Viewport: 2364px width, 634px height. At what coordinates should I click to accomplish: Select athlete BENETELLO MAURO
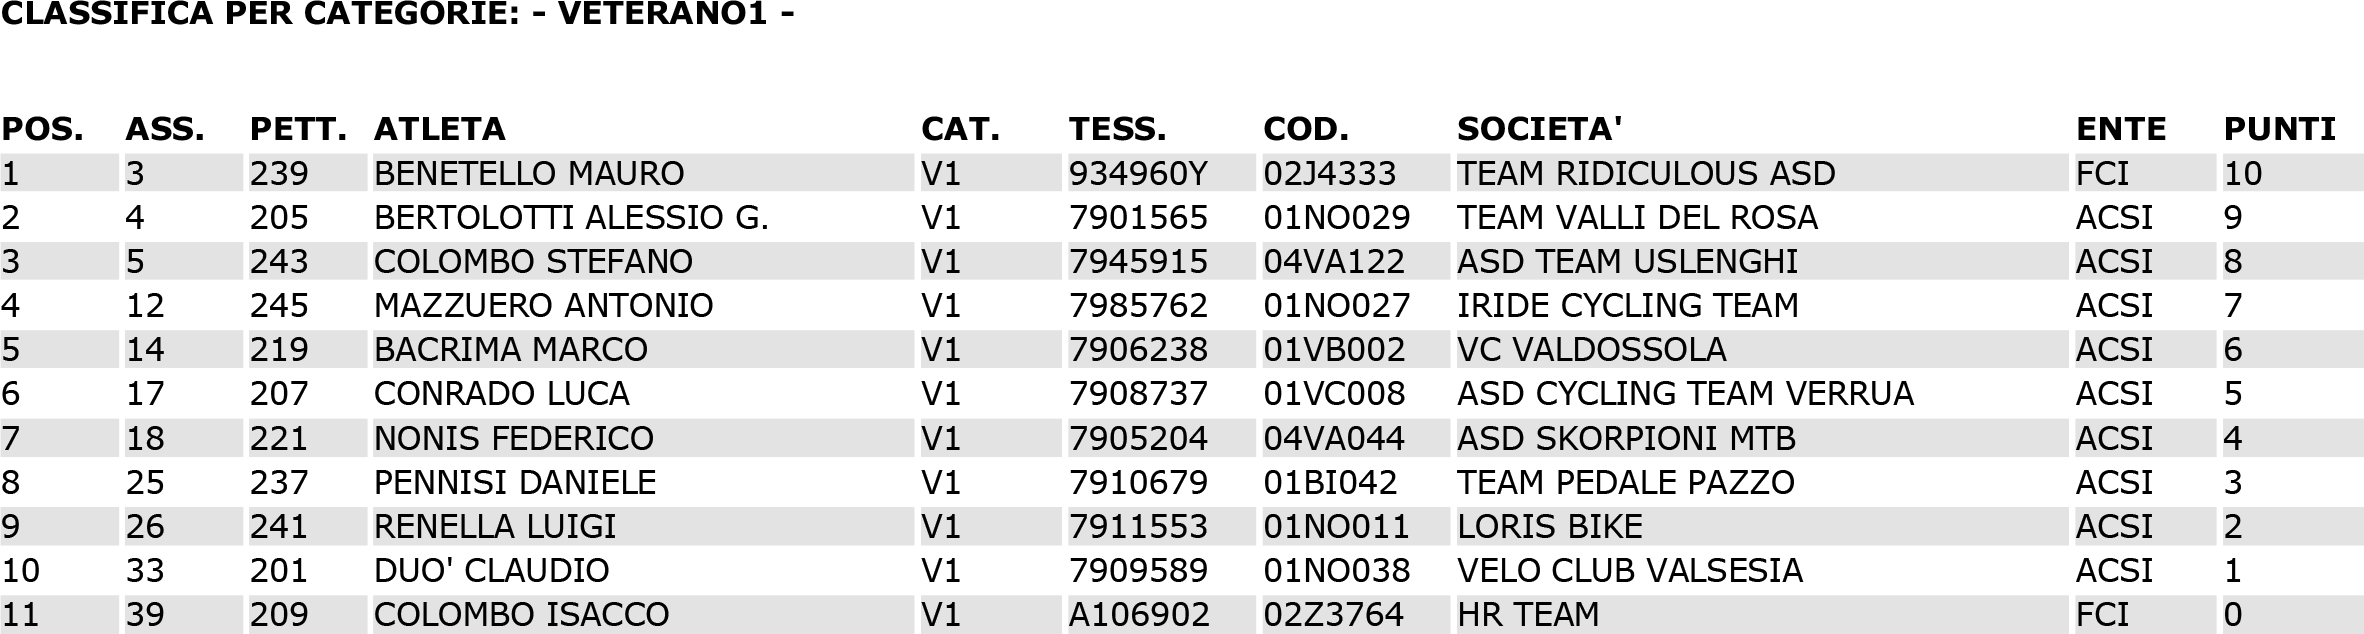(x=529, y=173)
